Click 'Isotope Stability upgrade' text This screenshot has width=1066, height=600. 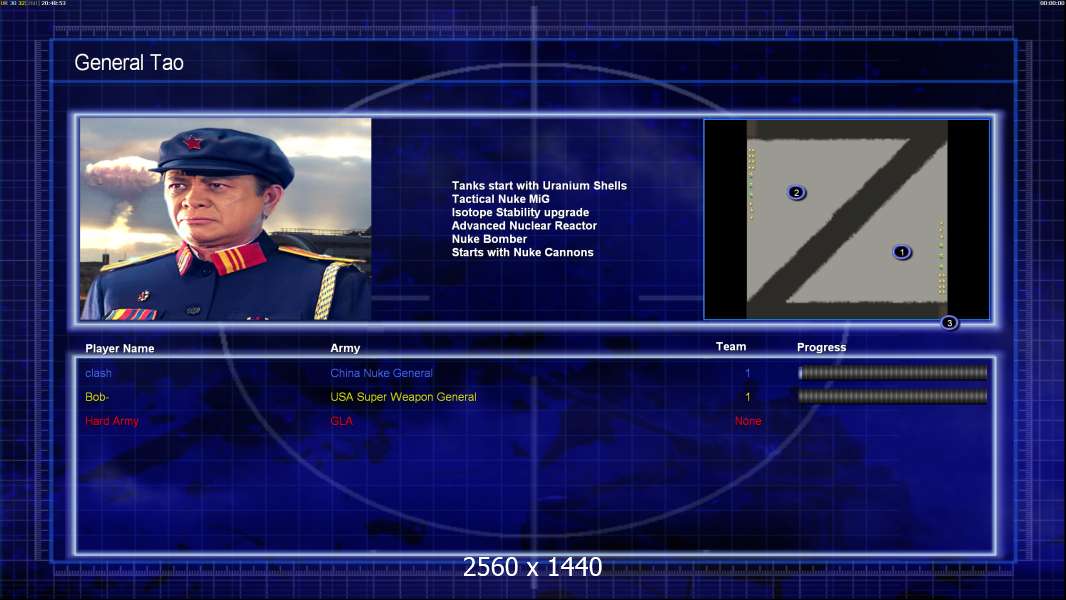coord(520,213)
